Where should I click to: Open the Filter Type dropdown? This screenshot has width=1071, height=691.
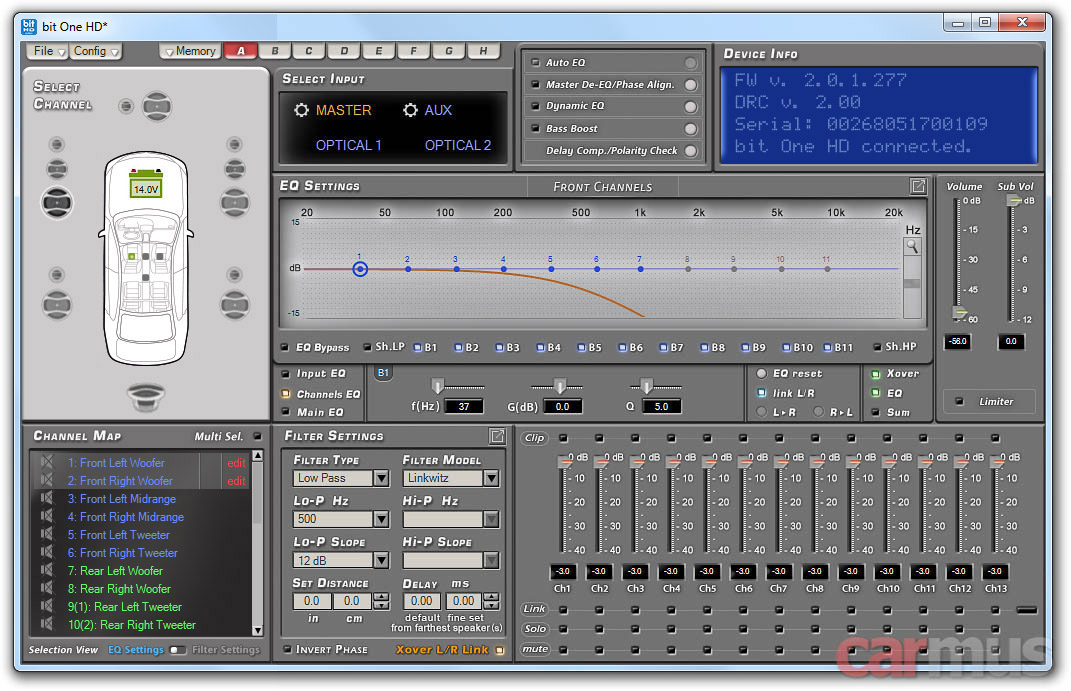coord(381,478)
